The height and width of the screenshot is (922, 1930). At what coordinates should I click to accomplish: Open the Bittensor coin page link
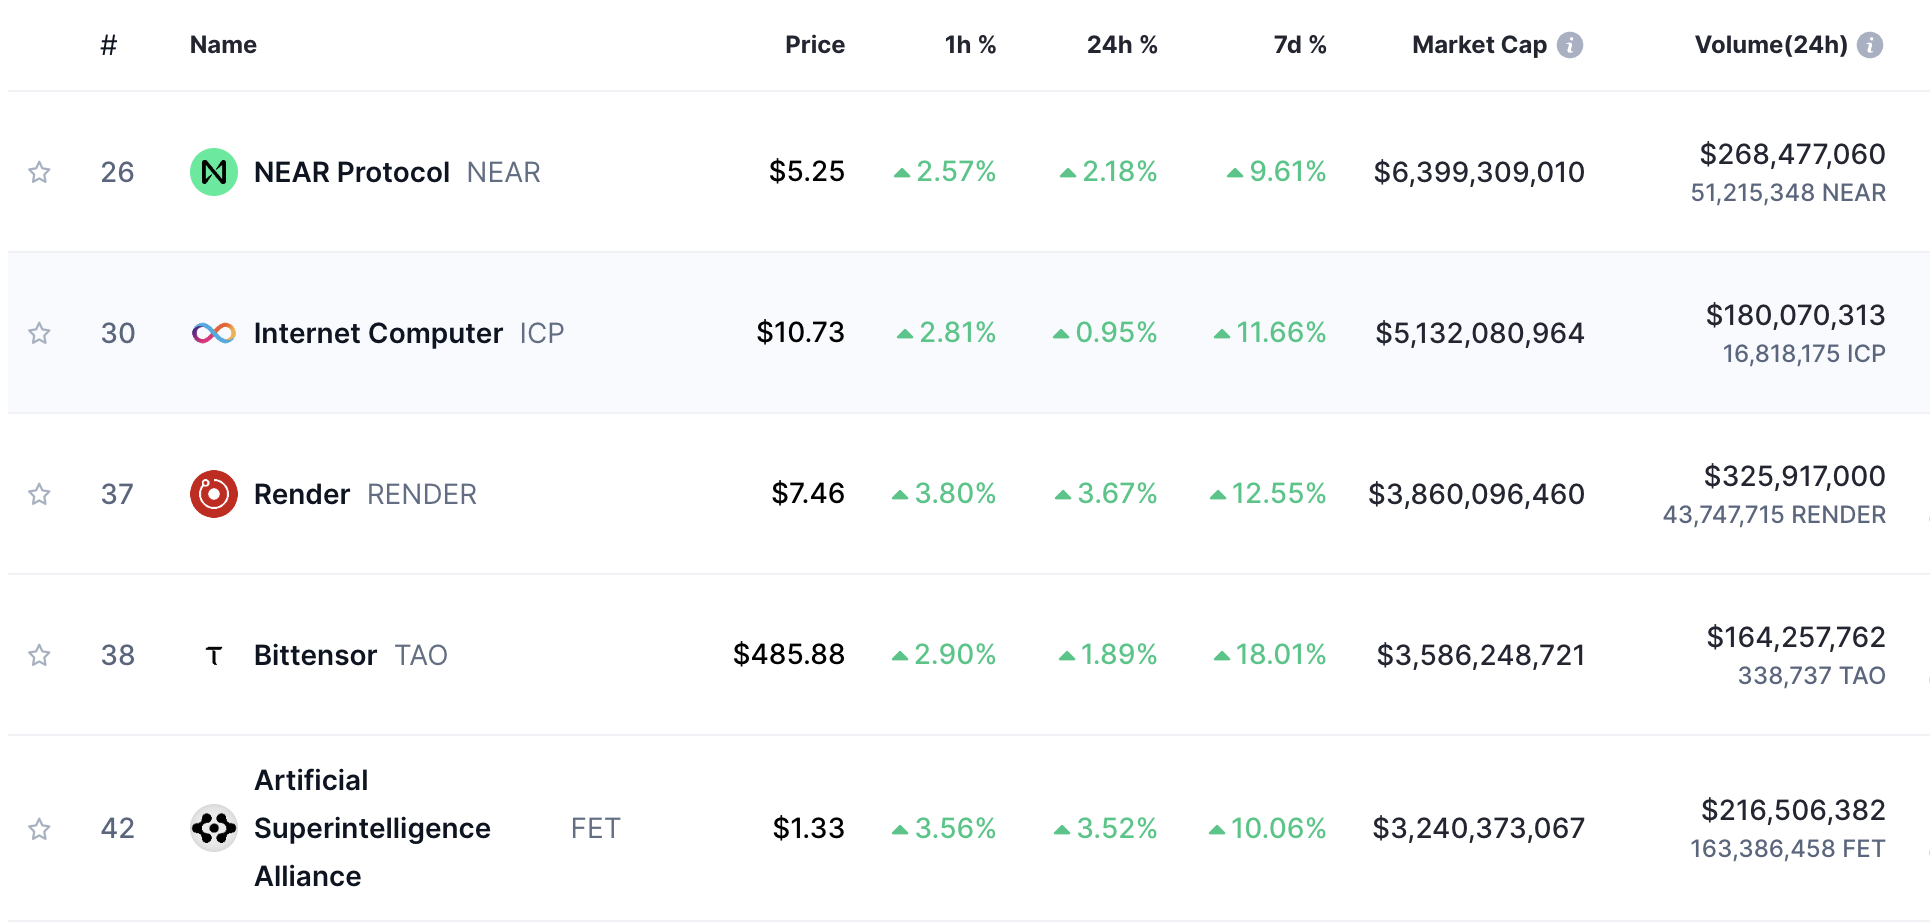tap(315, 655)
